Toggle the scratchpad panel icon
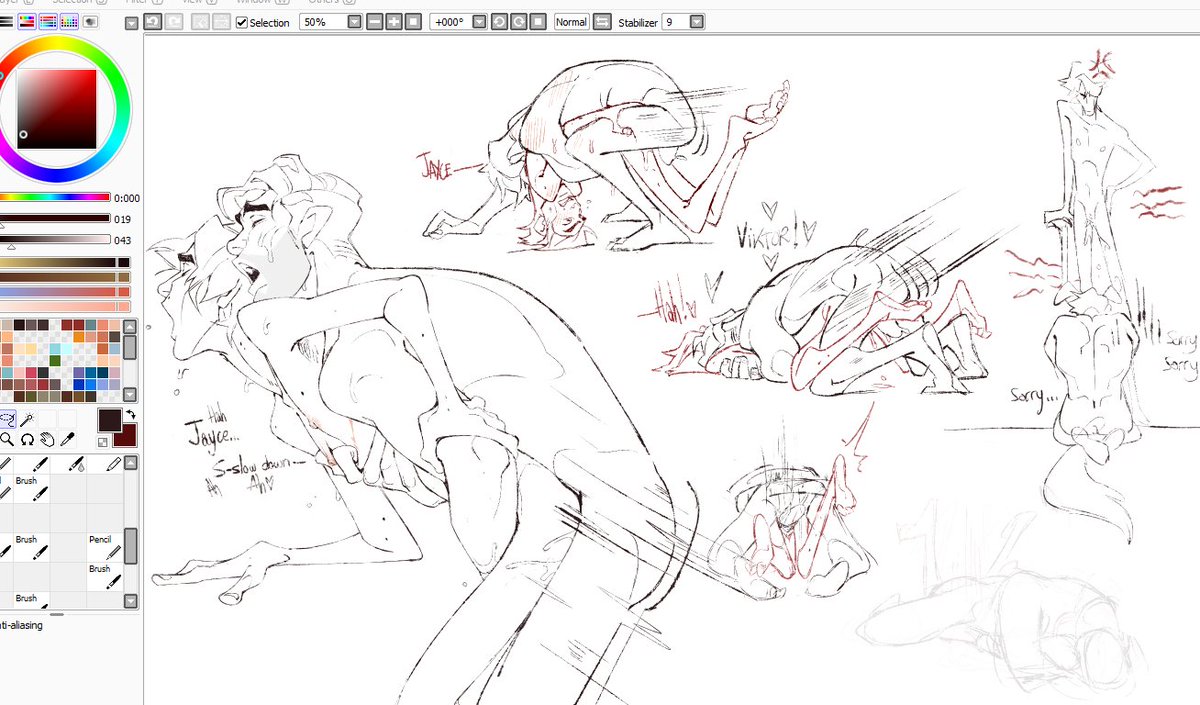Screen dimensions: 1200x705 [91, 21]
